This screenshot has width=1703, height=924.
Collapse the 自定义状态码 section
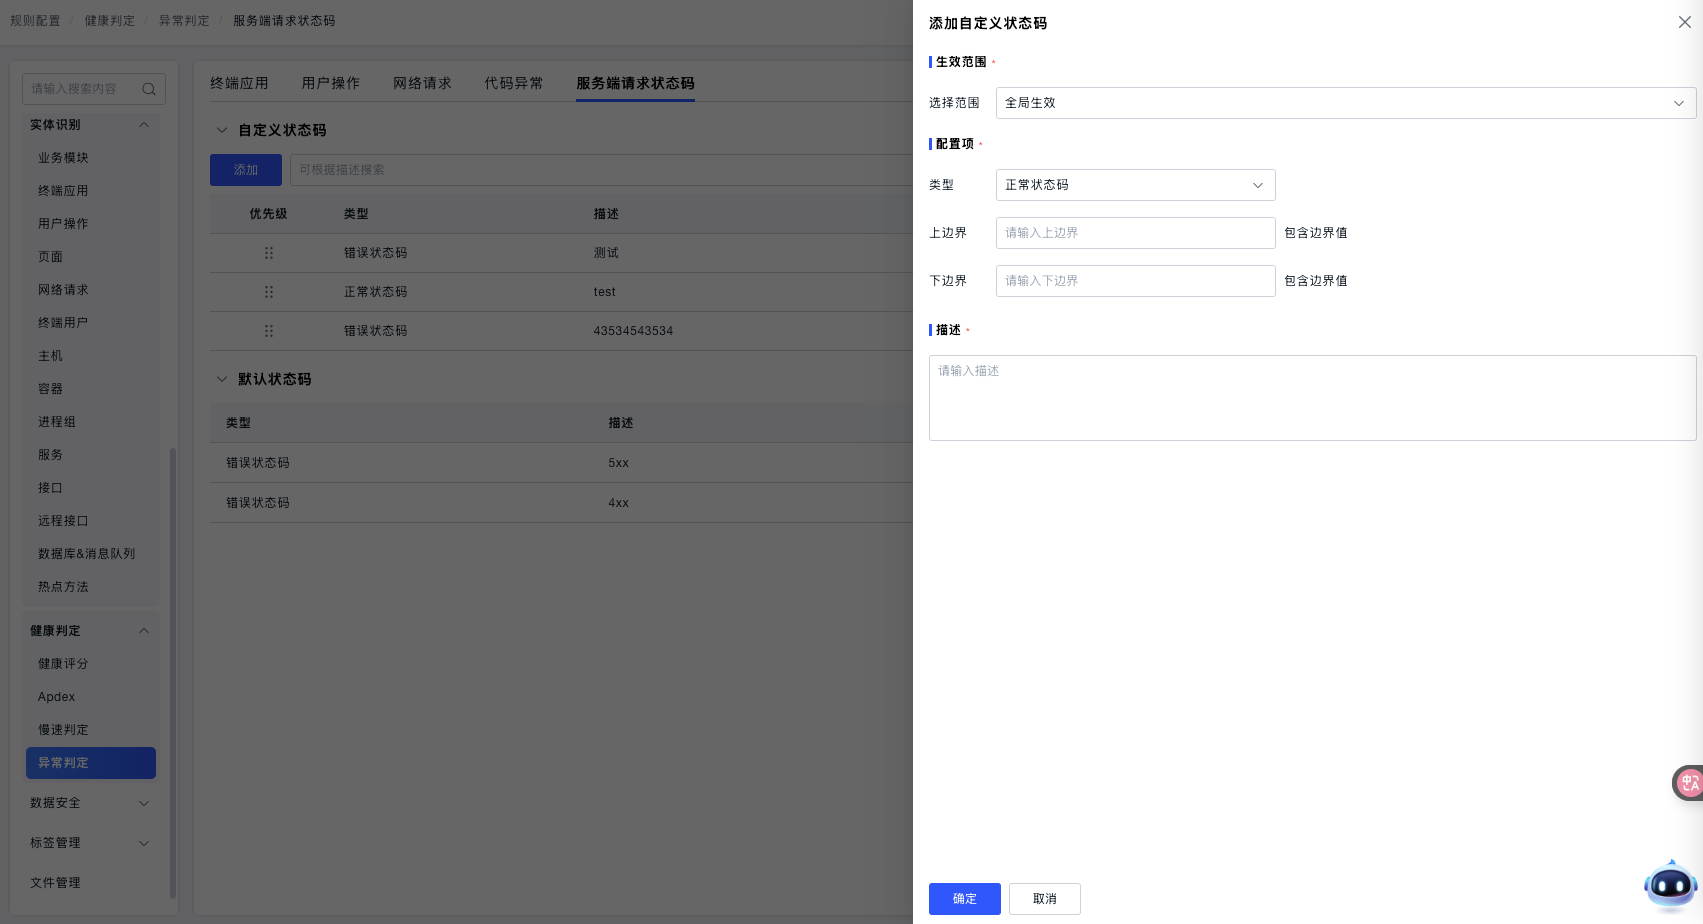coord(222,130)
